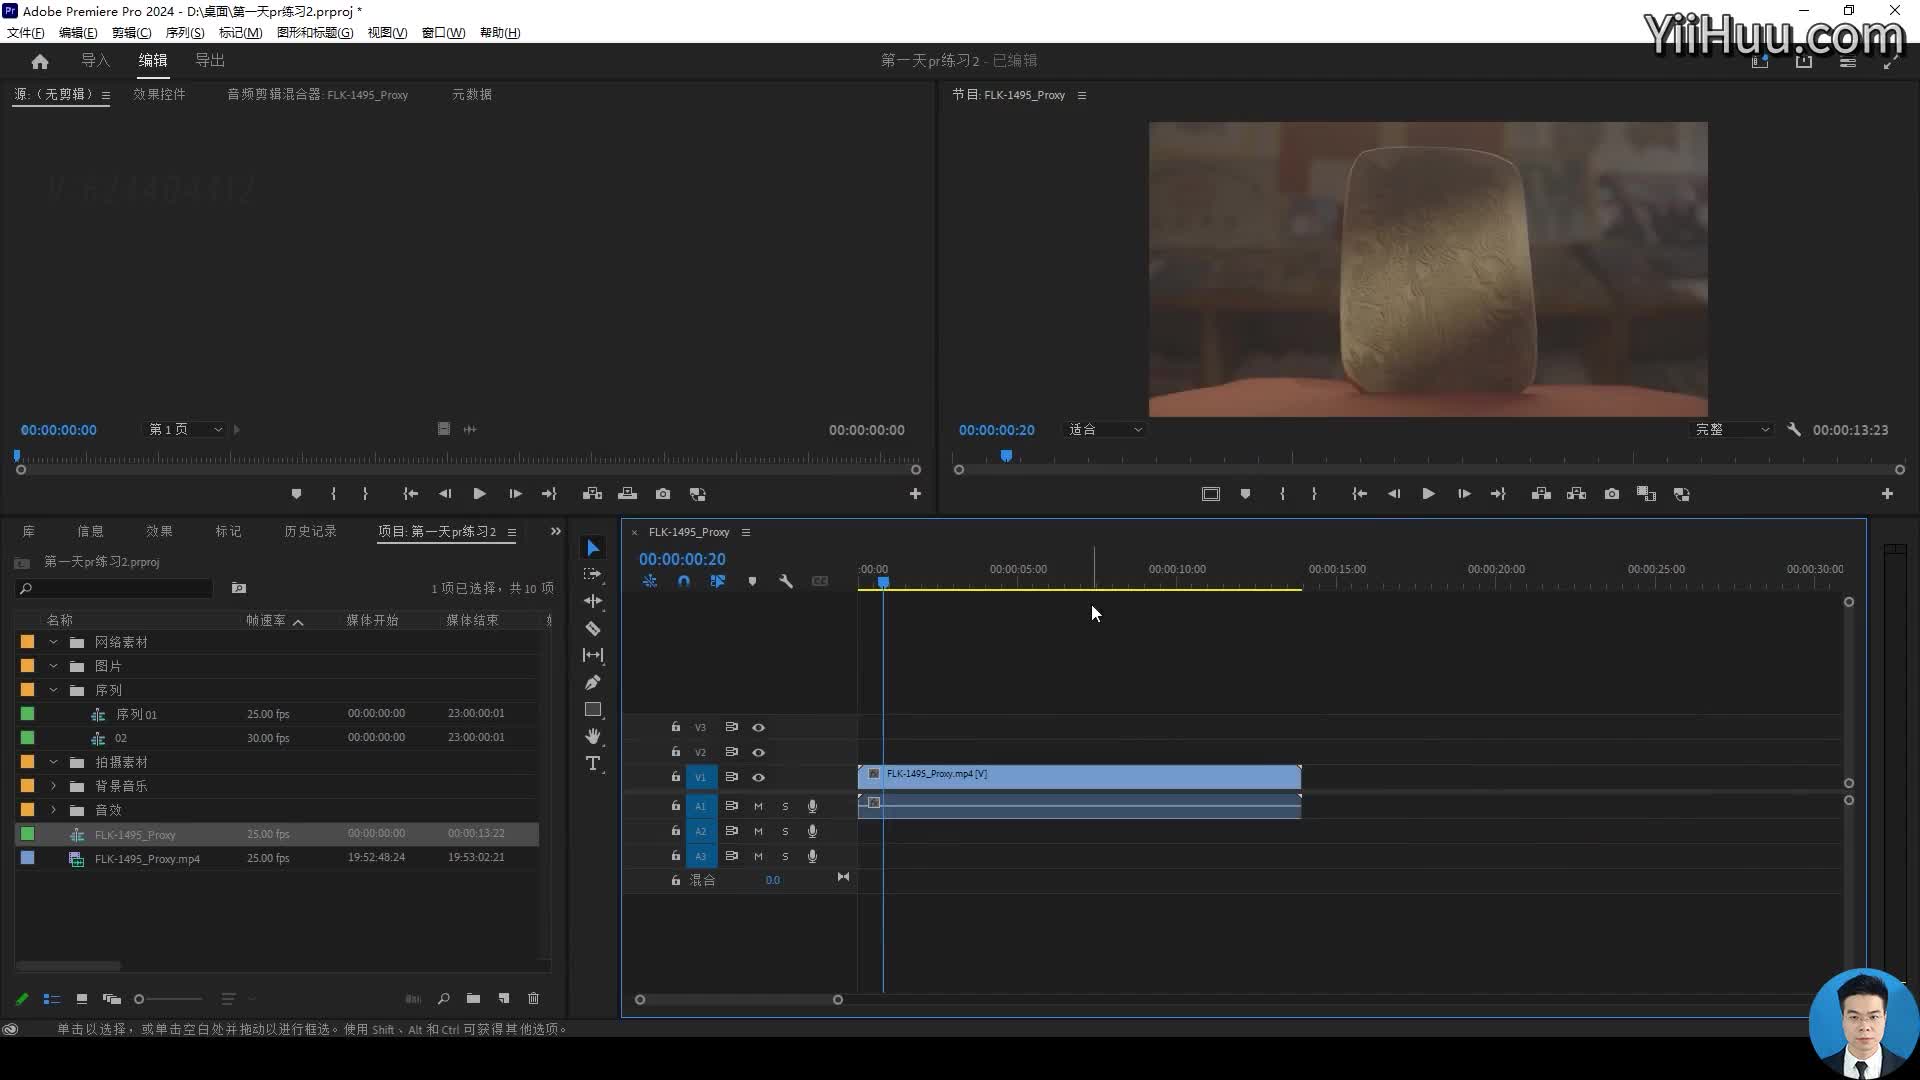Image resolution: width=1920 pixels, height=1080 pixels.
Task: Delete selected item with trash icon
Action: (x=534, y=998)
